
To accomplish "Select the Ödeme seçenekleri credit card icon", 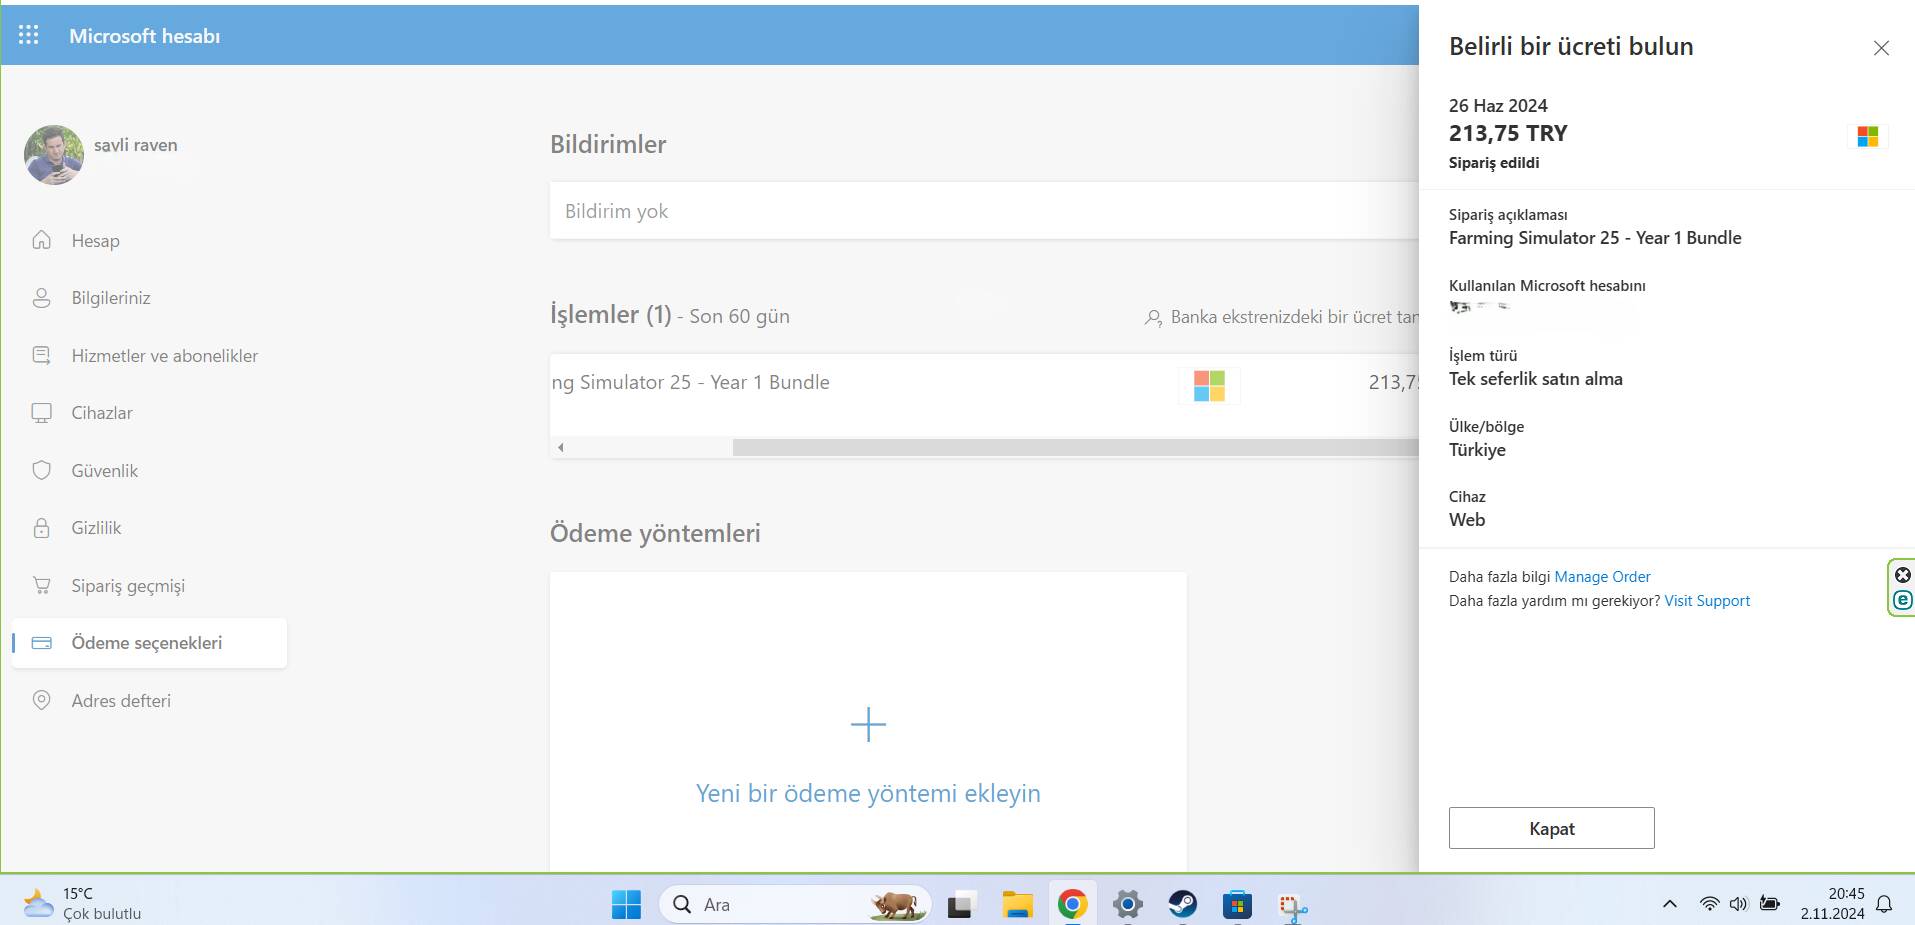I will tap(41, 643).
